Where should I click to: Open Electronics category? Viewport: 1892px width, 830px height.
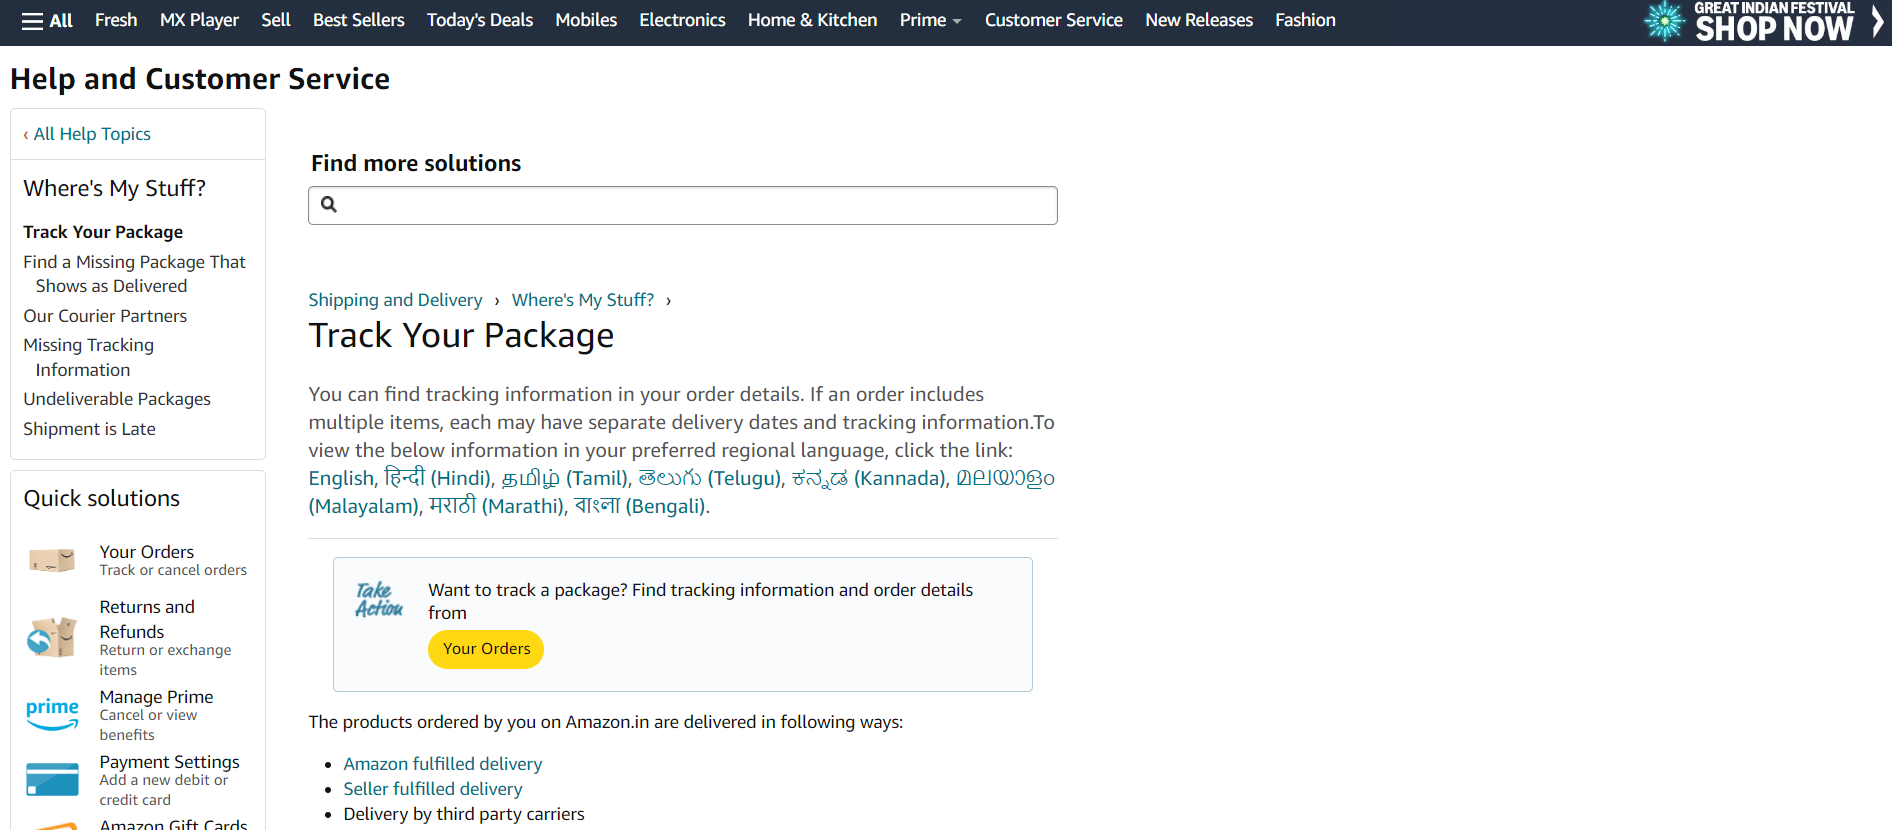pyautogui.click(x=682, y=20)
